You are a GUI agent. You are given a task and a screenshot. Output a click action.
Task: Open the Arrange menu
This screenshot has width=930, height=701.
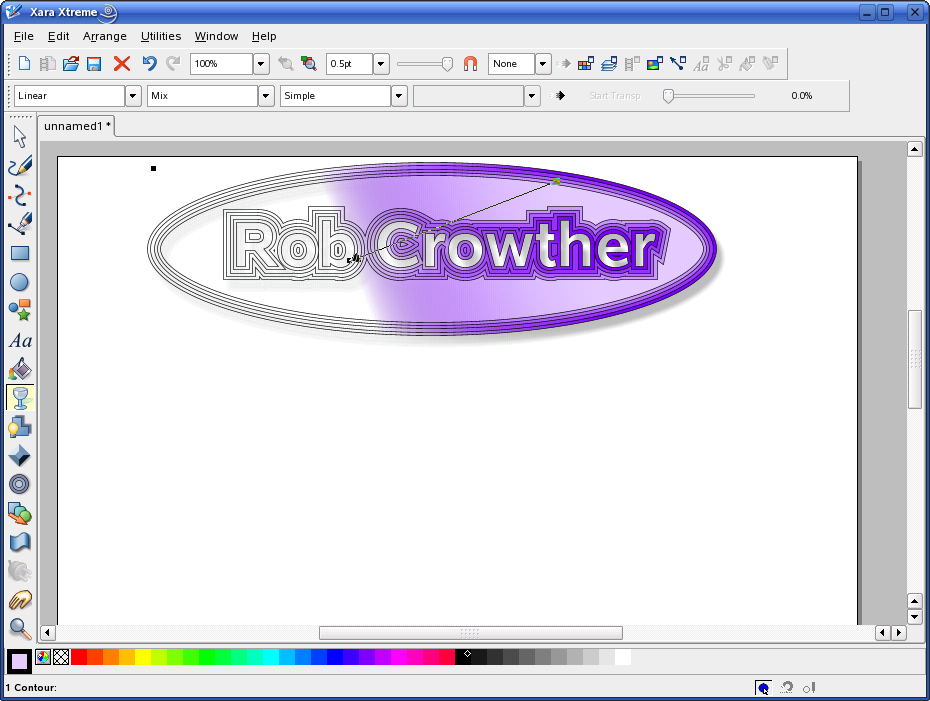pos(105,36)
